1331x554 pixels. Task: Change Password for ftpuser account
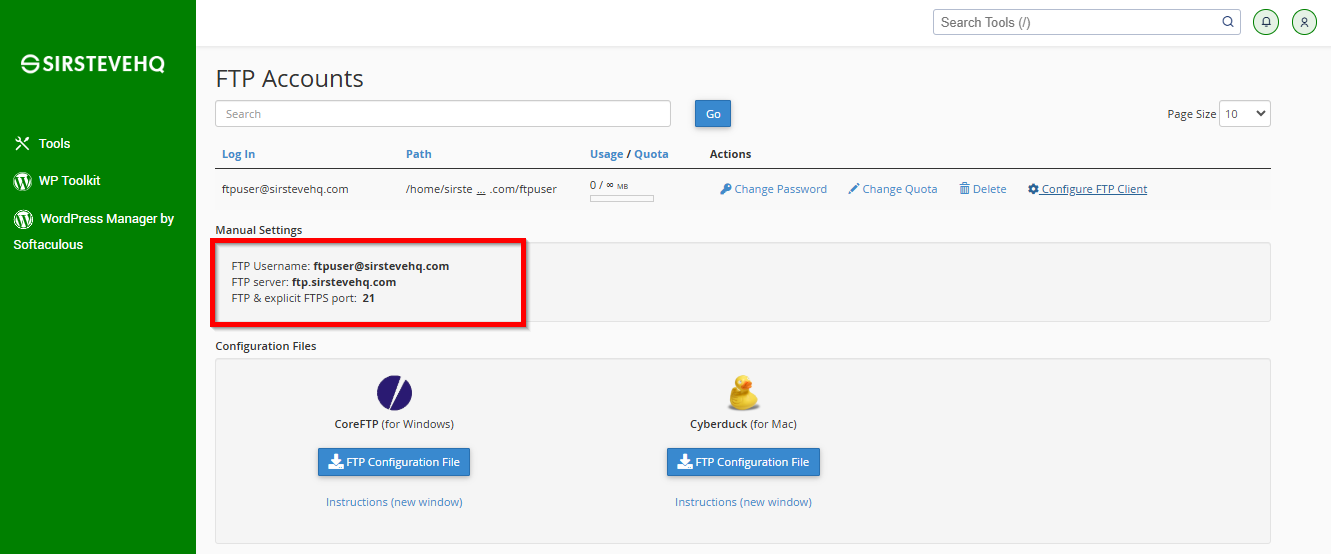pyautogui.click(x=773, y=189)
